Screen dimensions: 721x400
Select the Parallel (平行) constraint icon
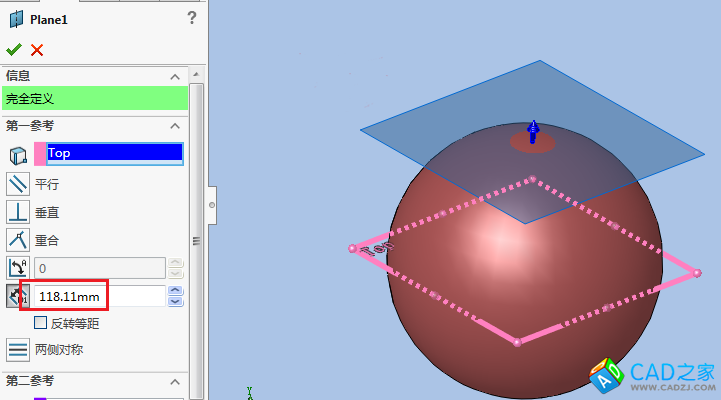tap(18, 184)
